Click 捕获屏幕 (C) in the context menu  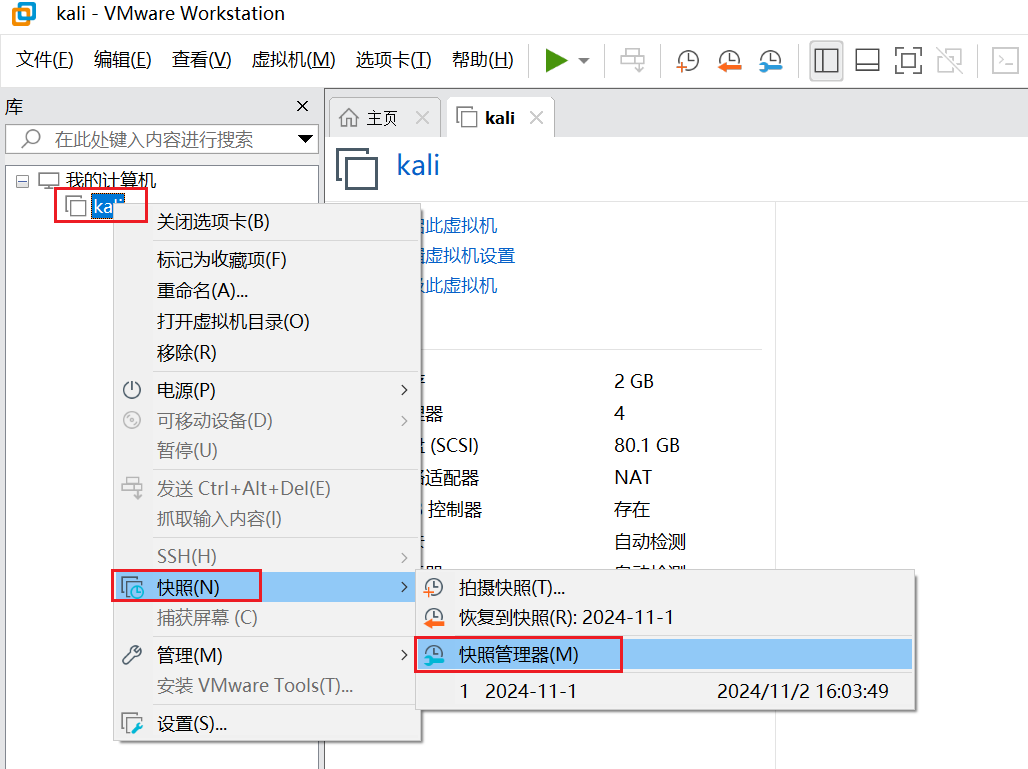click(x=267, y=618)
